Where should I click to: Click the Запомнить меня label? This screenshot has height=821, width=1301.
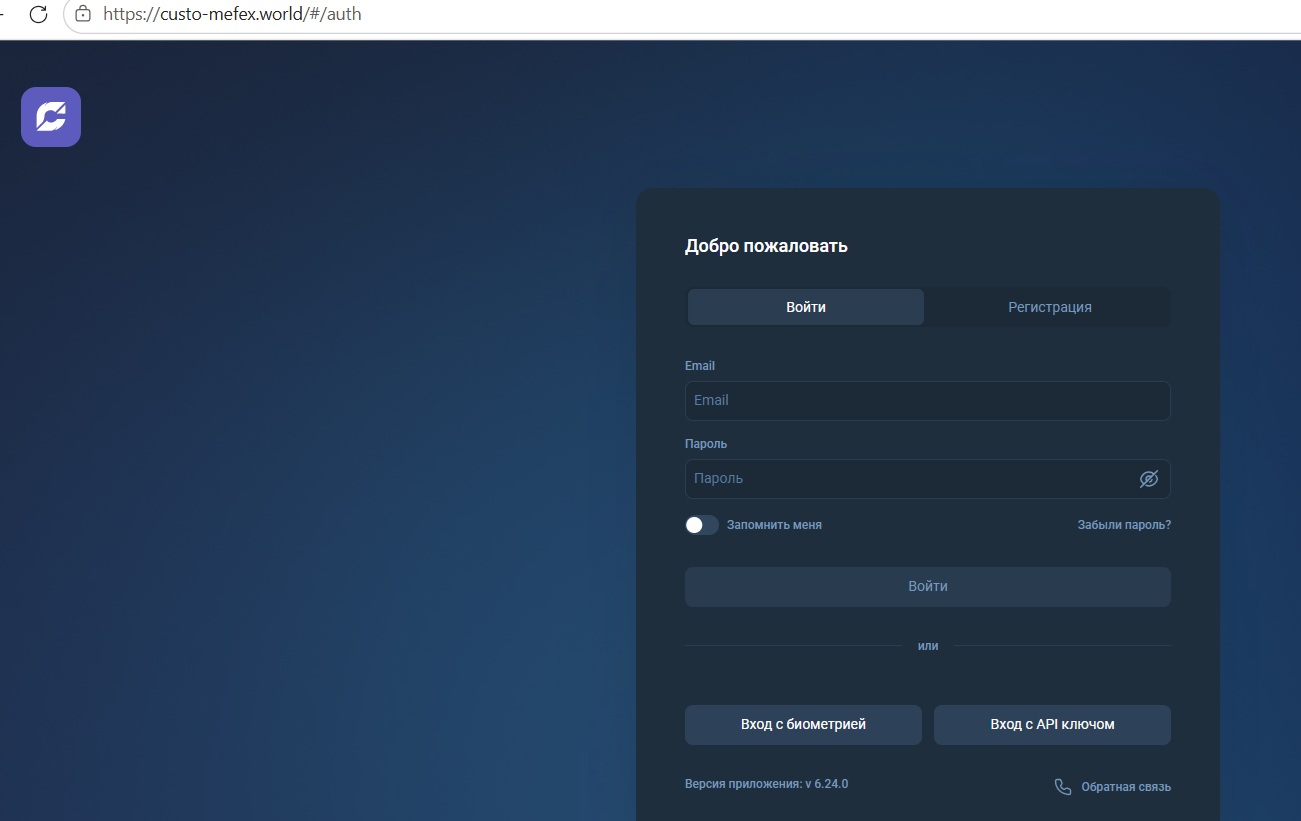pyautogui.click(x=774, y=525)
